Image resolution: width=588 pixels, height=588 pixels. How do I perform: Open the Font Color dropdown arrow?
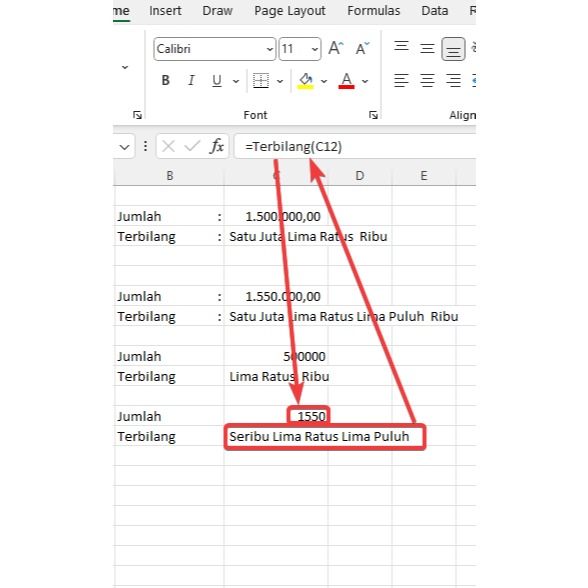point(365,81)
